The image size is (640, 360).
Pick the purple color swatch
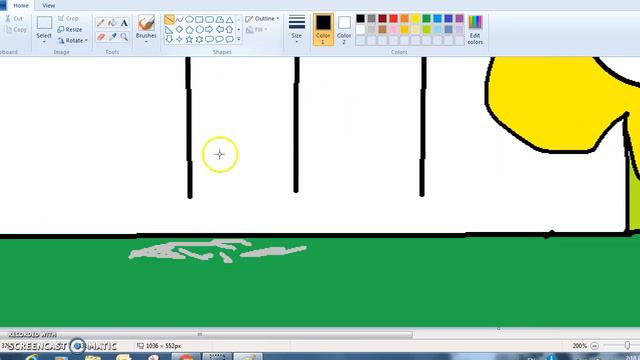click(x=460, y=19)
